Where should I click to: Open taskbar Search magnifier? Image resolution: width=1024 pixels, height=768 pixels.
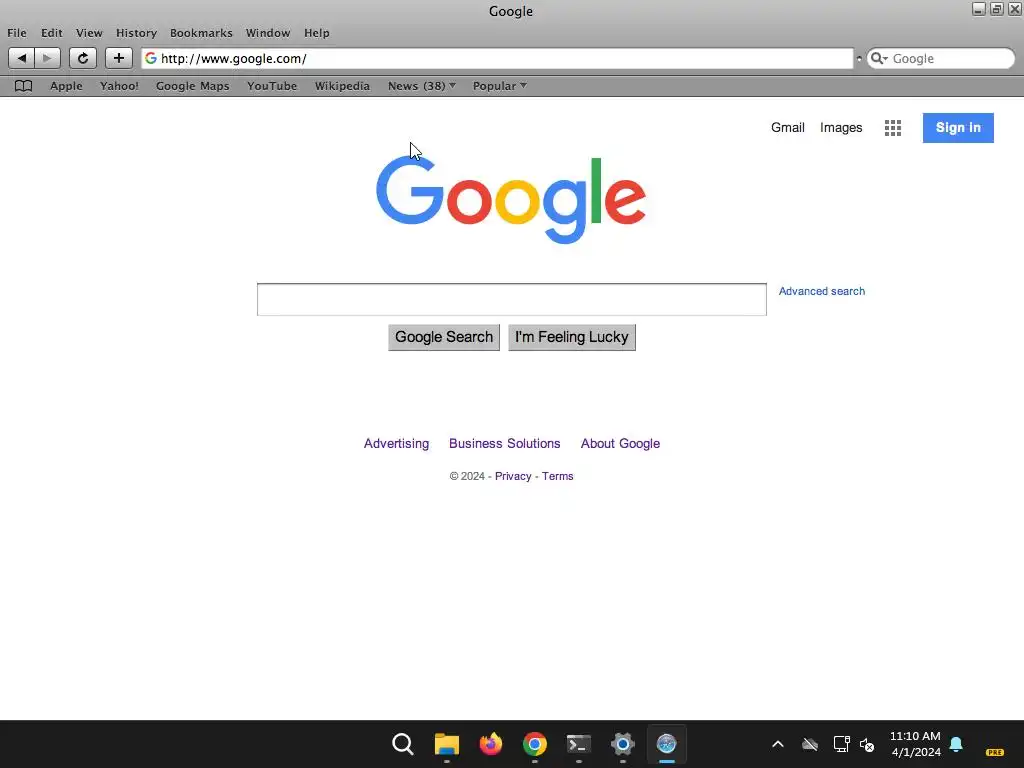[x=403, y=744]
